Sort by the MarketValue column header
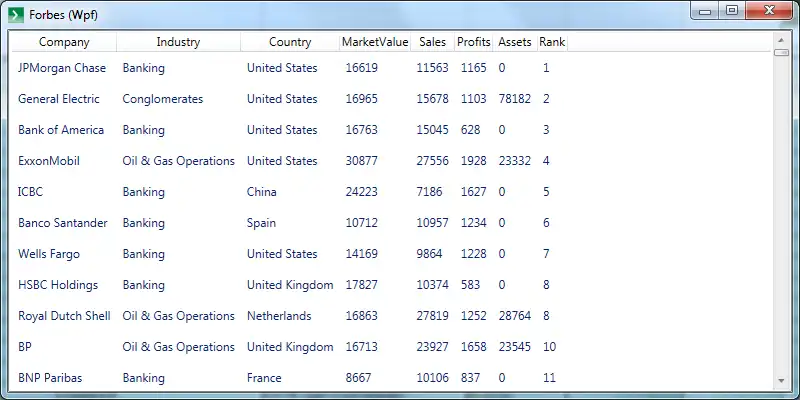This screenshot has width=800, height=400. click(375, 42)
